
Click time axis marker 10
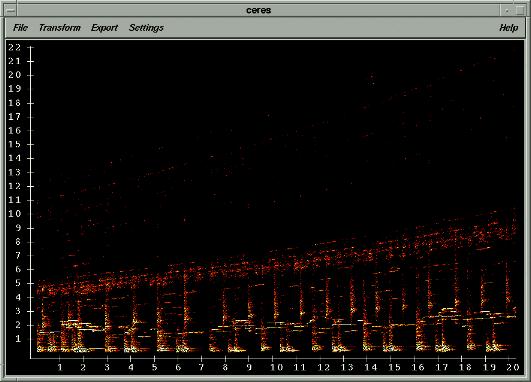point(276,367)
